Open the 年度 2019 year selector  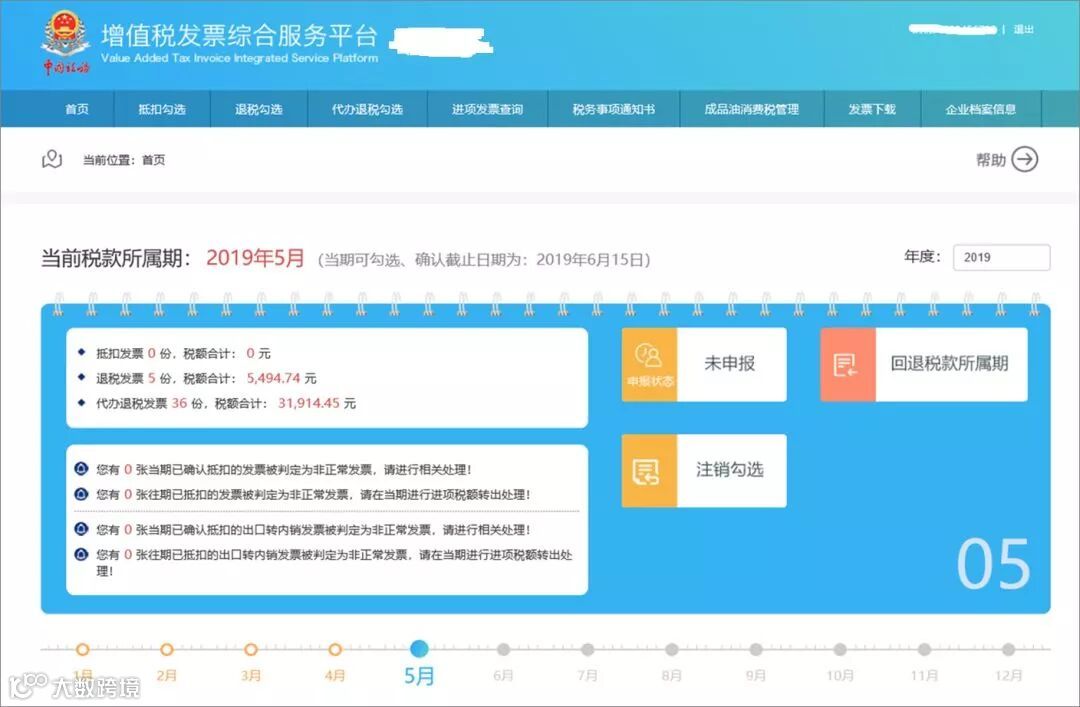tap(1001, 257)
